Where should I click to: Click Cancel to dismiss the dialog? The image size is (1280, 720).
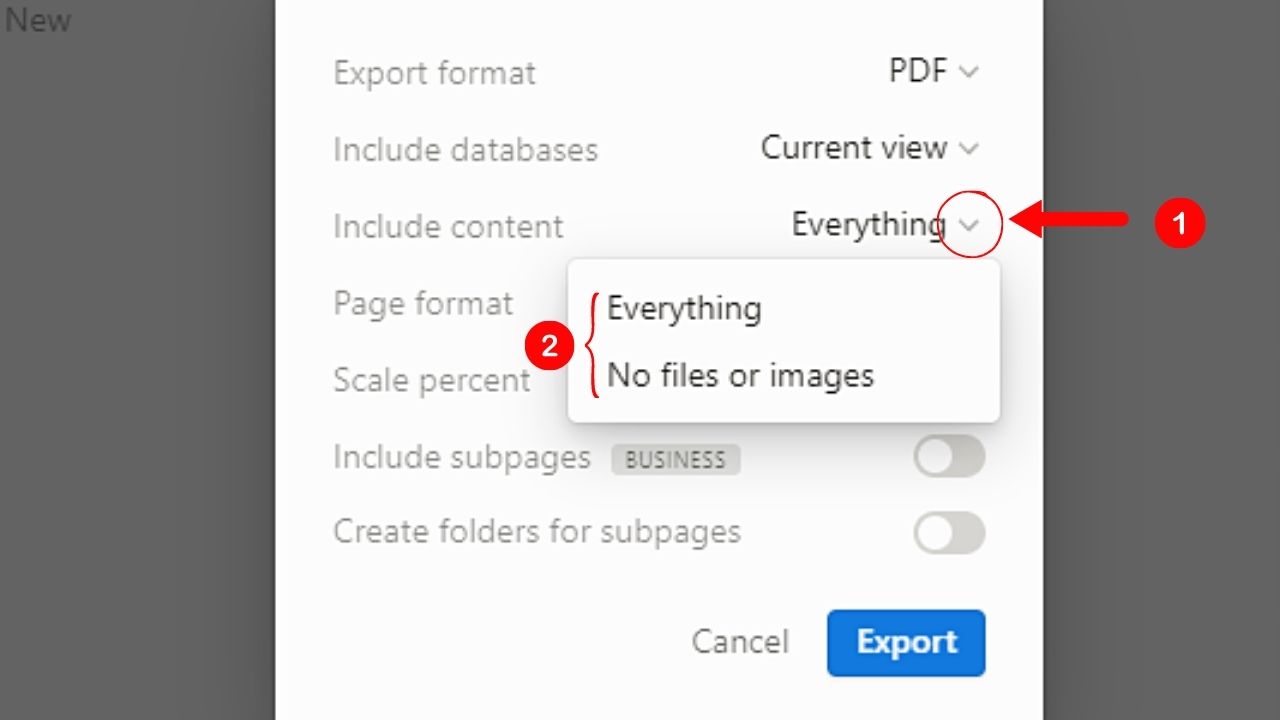[x=739, y=642]
